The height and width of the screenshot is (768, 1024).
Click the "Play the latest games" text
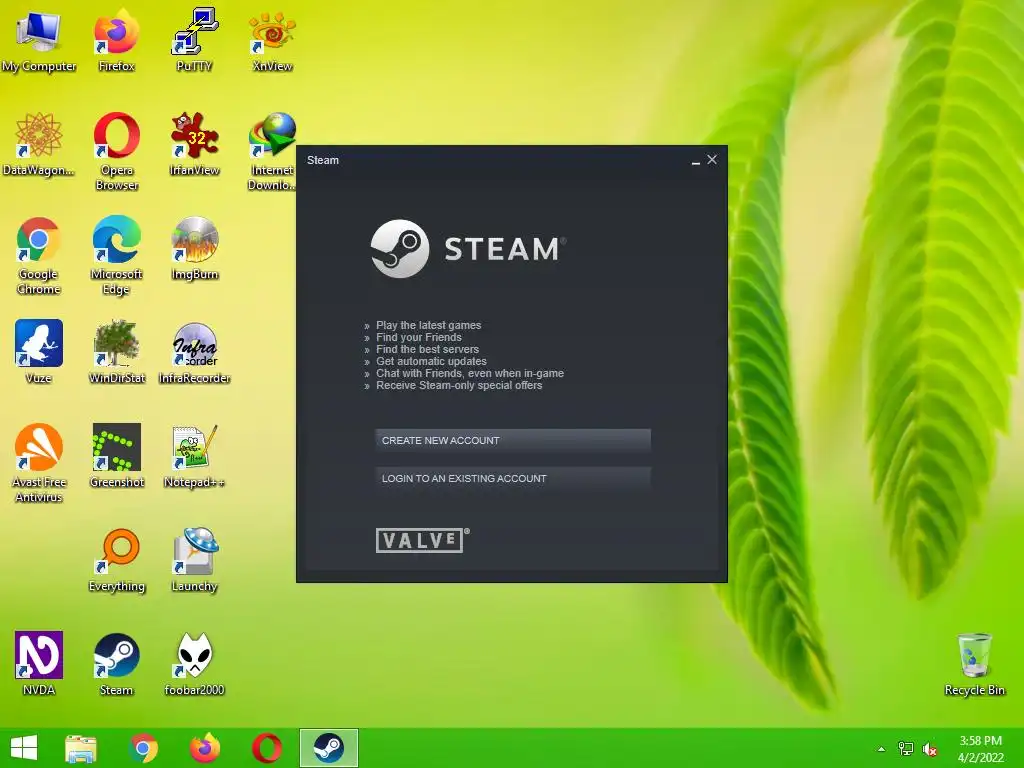tap(428, 325)
